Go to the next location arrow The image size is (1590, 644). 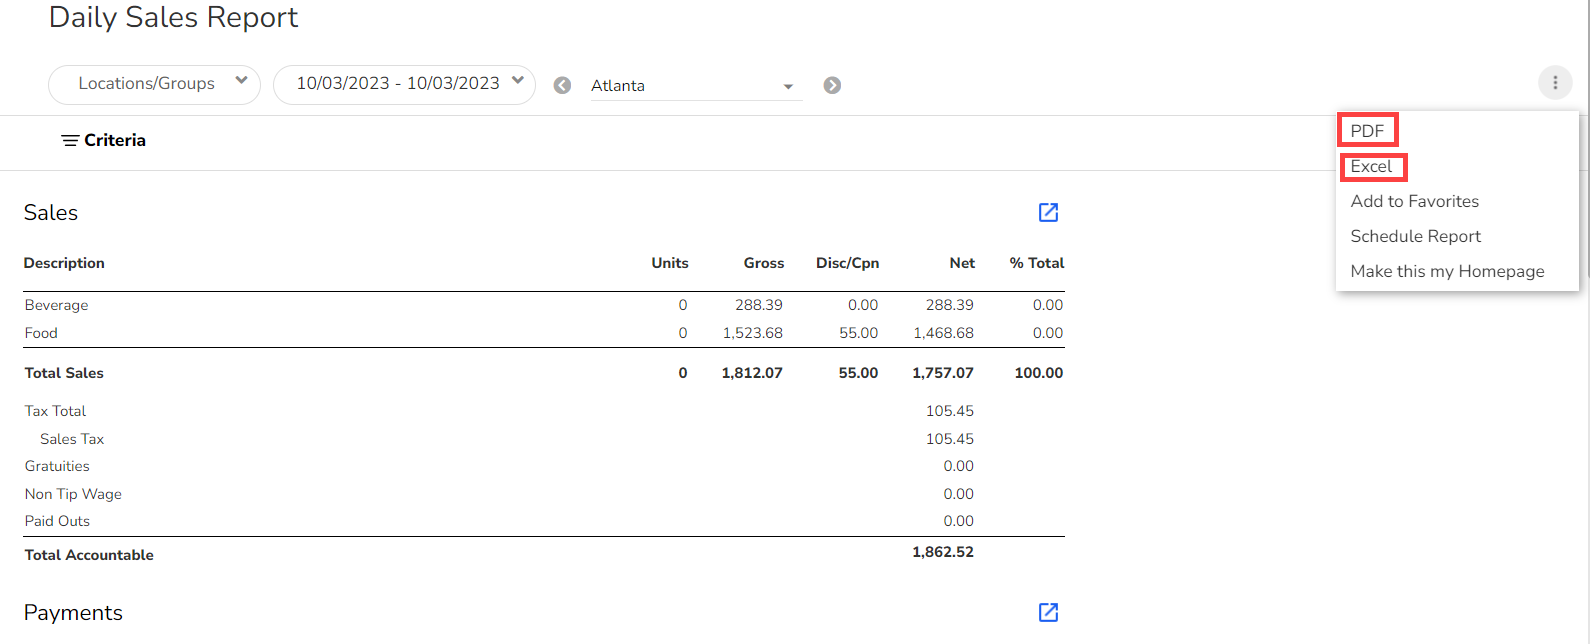832,86
